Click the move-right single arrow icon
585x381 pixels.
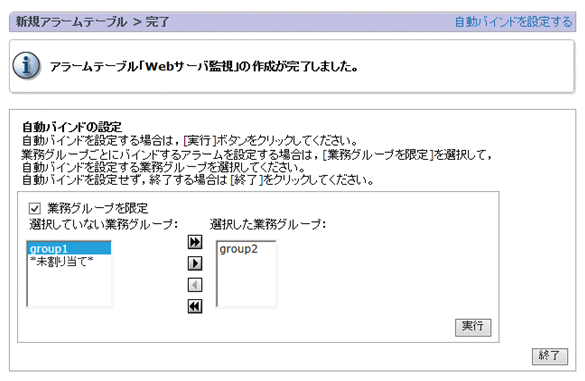tap(195, 263)
